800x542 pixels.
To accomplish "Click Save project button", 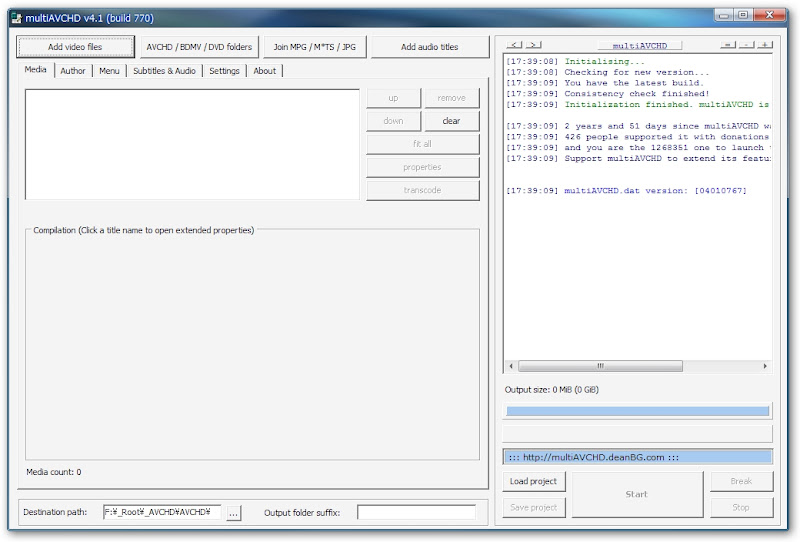I will (x=534, y=507).
